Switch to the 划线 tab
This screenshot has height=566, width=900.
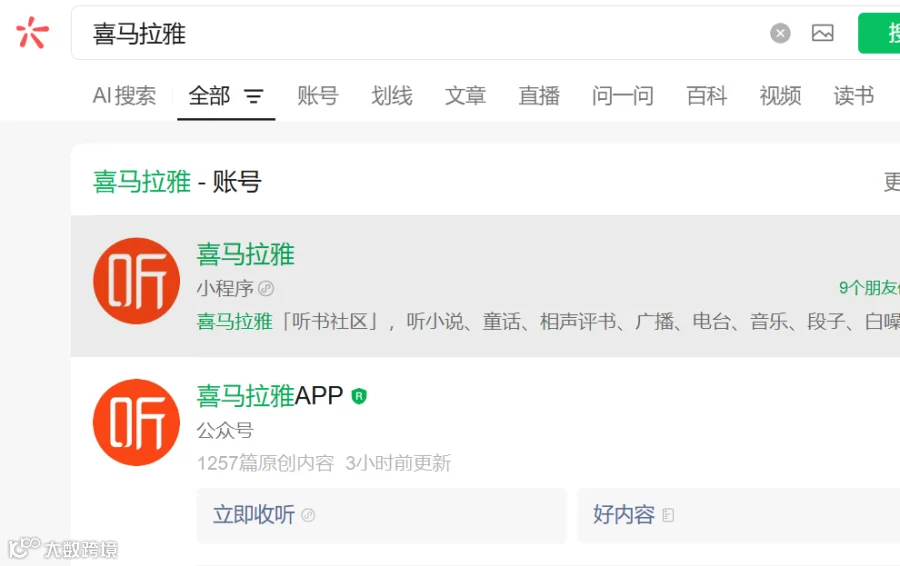391,95
